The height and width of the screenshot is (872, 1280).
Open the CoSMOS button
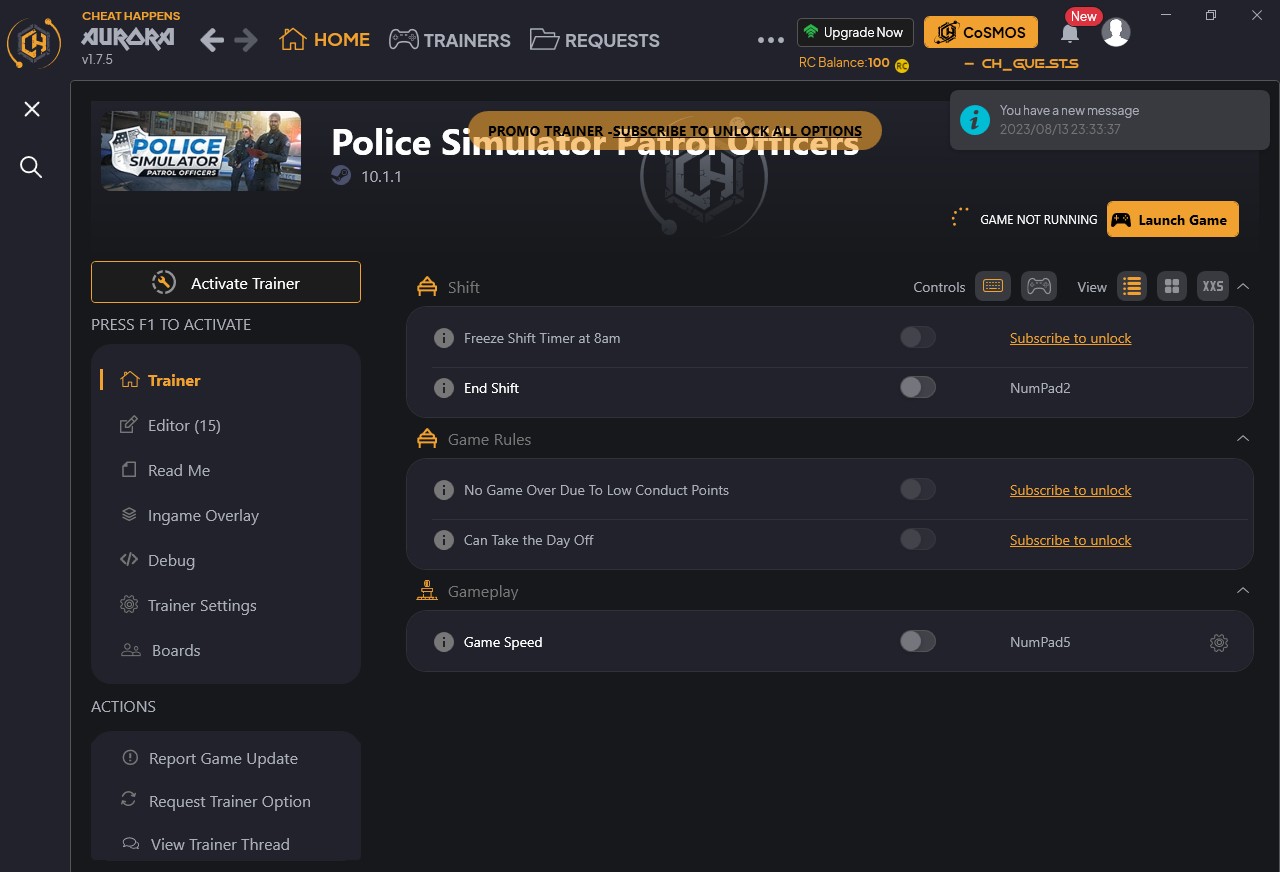(981, 32)
